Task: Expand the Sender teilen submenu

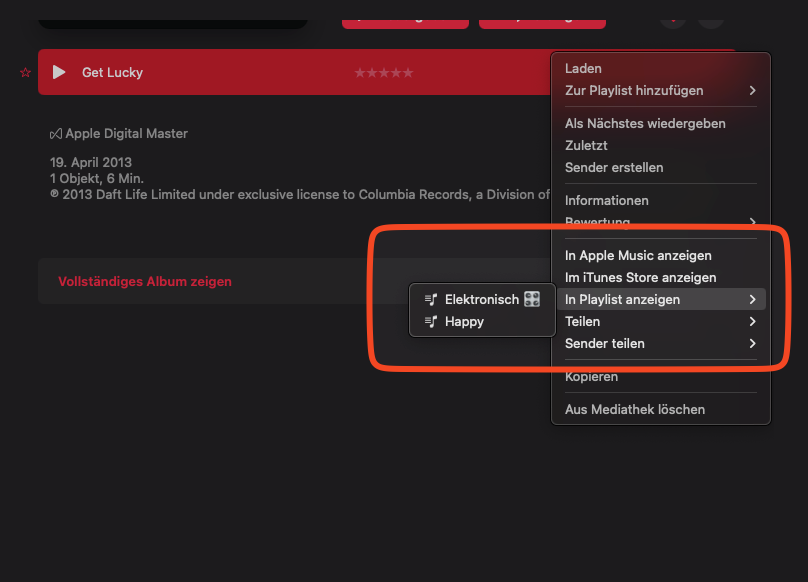Action: coord(752,344)
